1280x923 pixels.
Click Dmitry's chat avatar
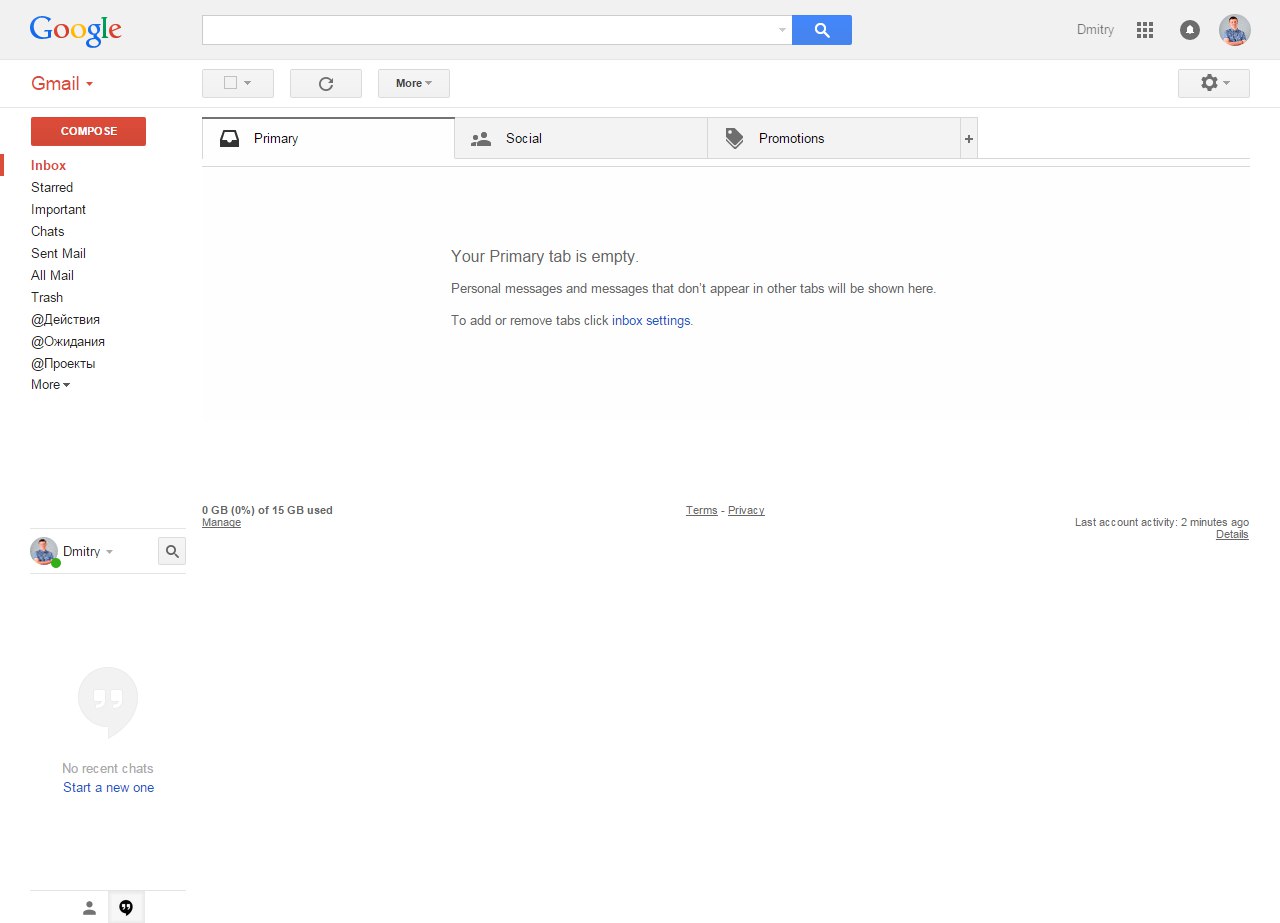[x=44, y=551]
